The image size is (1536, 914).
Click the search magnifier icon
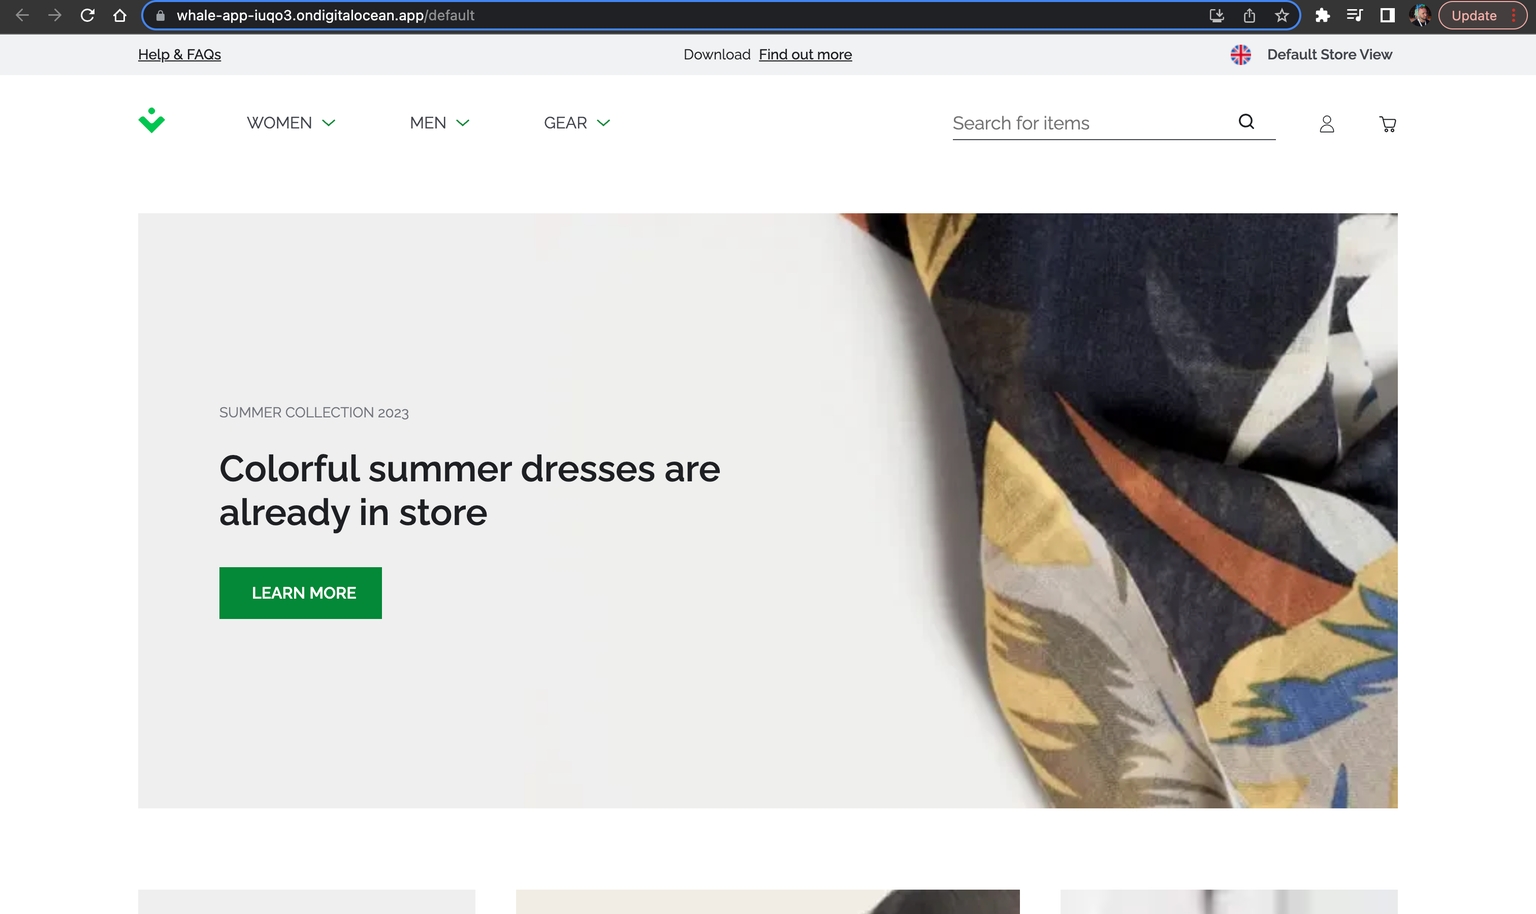point(1246,122)
